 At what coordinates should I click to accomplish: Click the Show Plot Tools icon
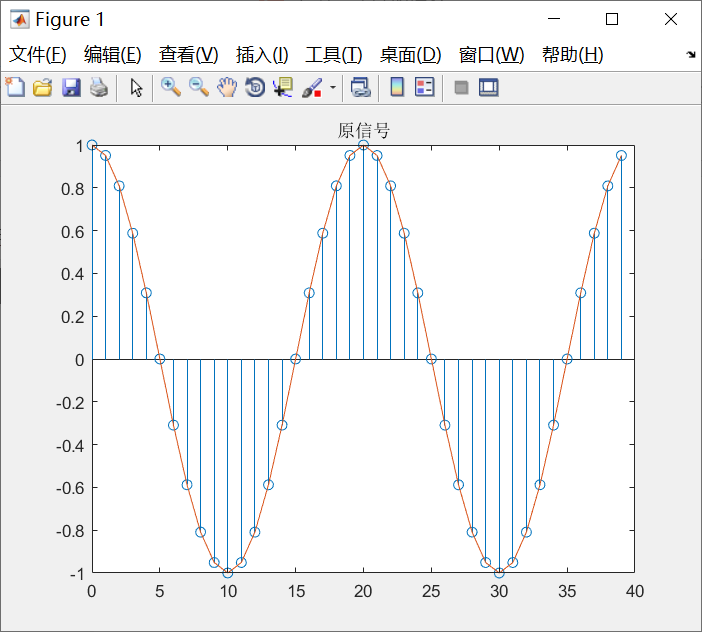488,87
